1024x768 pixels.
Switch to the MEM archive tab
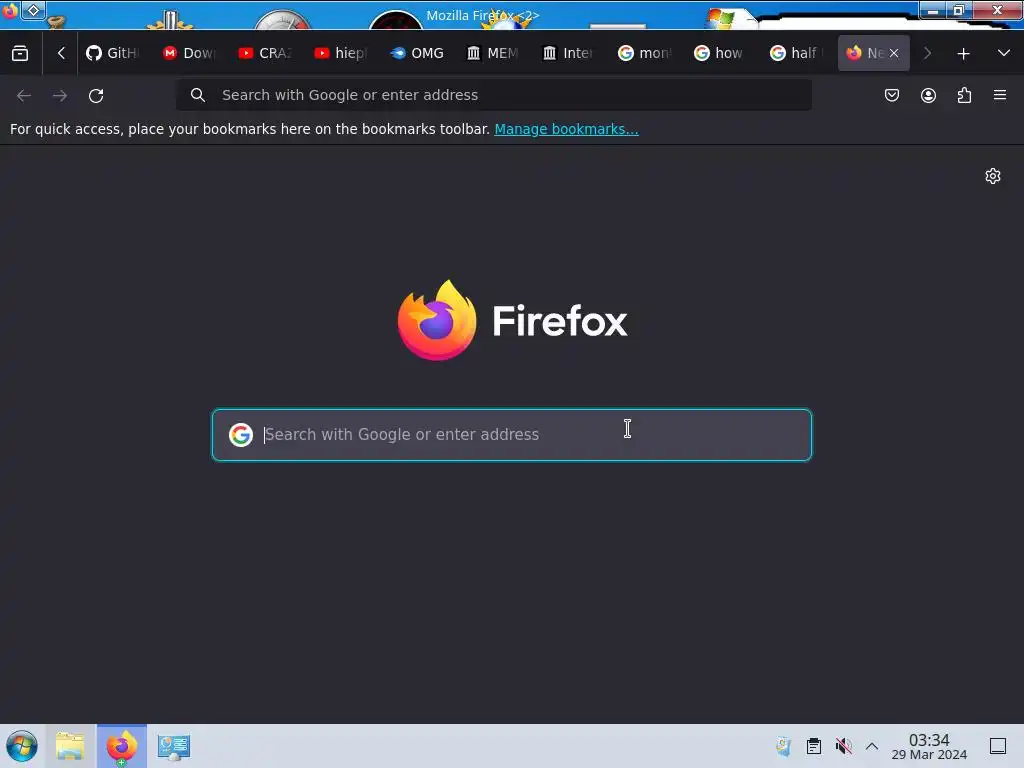pos(492,54)
